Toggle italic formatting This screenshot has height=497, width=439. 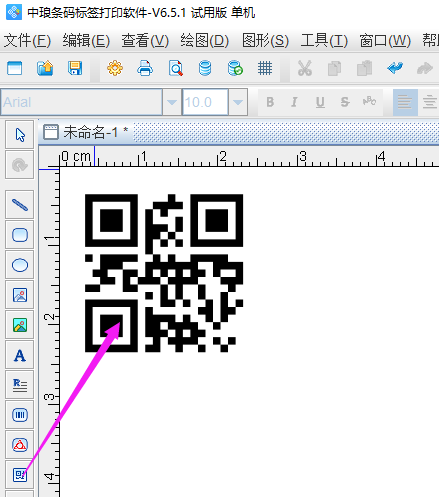pyautogui.click(x=294, y=102)
